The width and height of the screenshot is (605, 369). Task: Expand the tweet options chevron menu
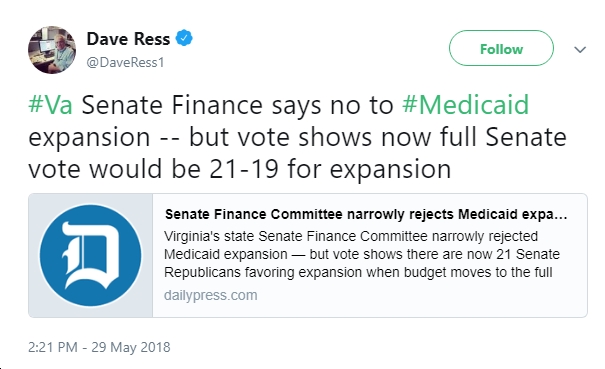point(580,49)
